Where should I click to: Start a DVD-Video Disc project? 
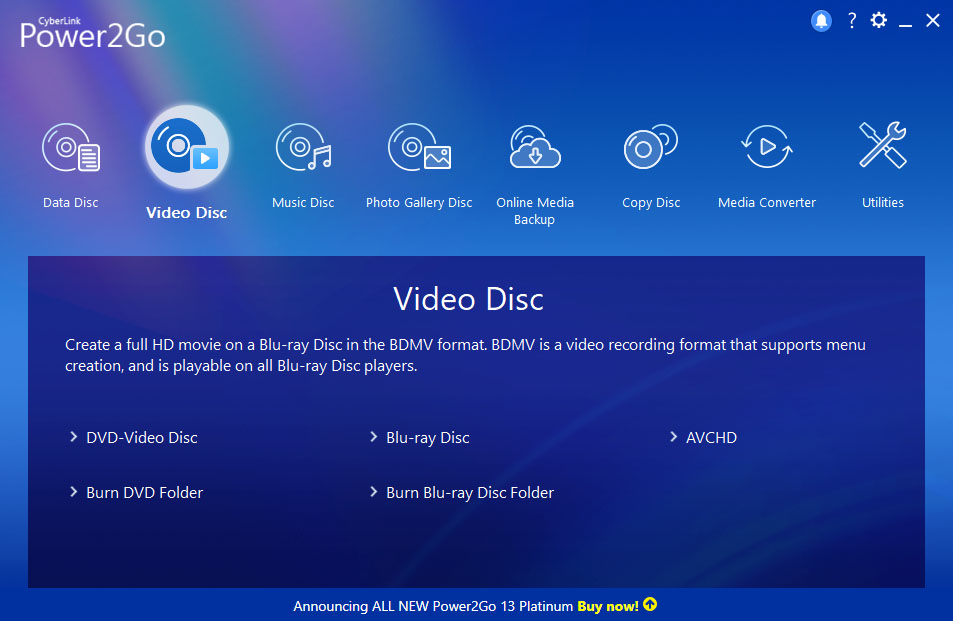point(142,437)
